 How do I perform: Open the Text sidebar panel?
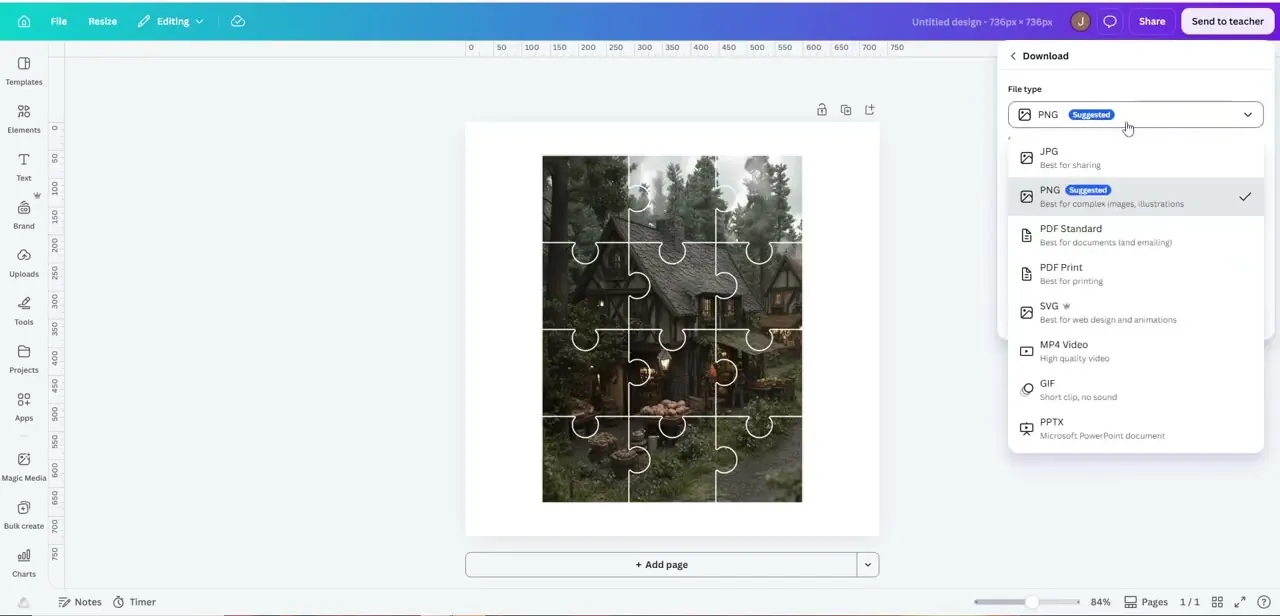24,167
